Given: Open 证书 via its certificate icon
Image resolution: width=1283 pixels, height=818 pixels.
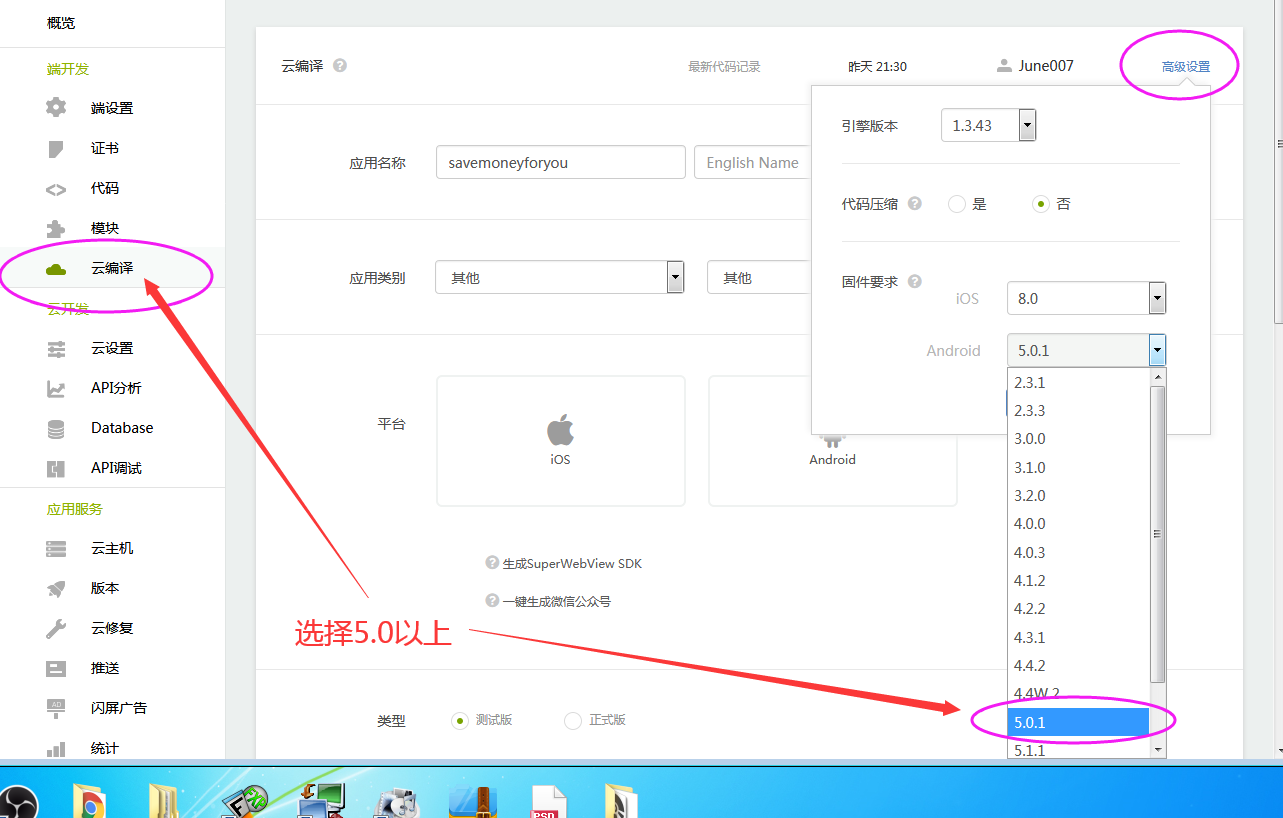Looking at the screenshot, I should tap(56, 148).
